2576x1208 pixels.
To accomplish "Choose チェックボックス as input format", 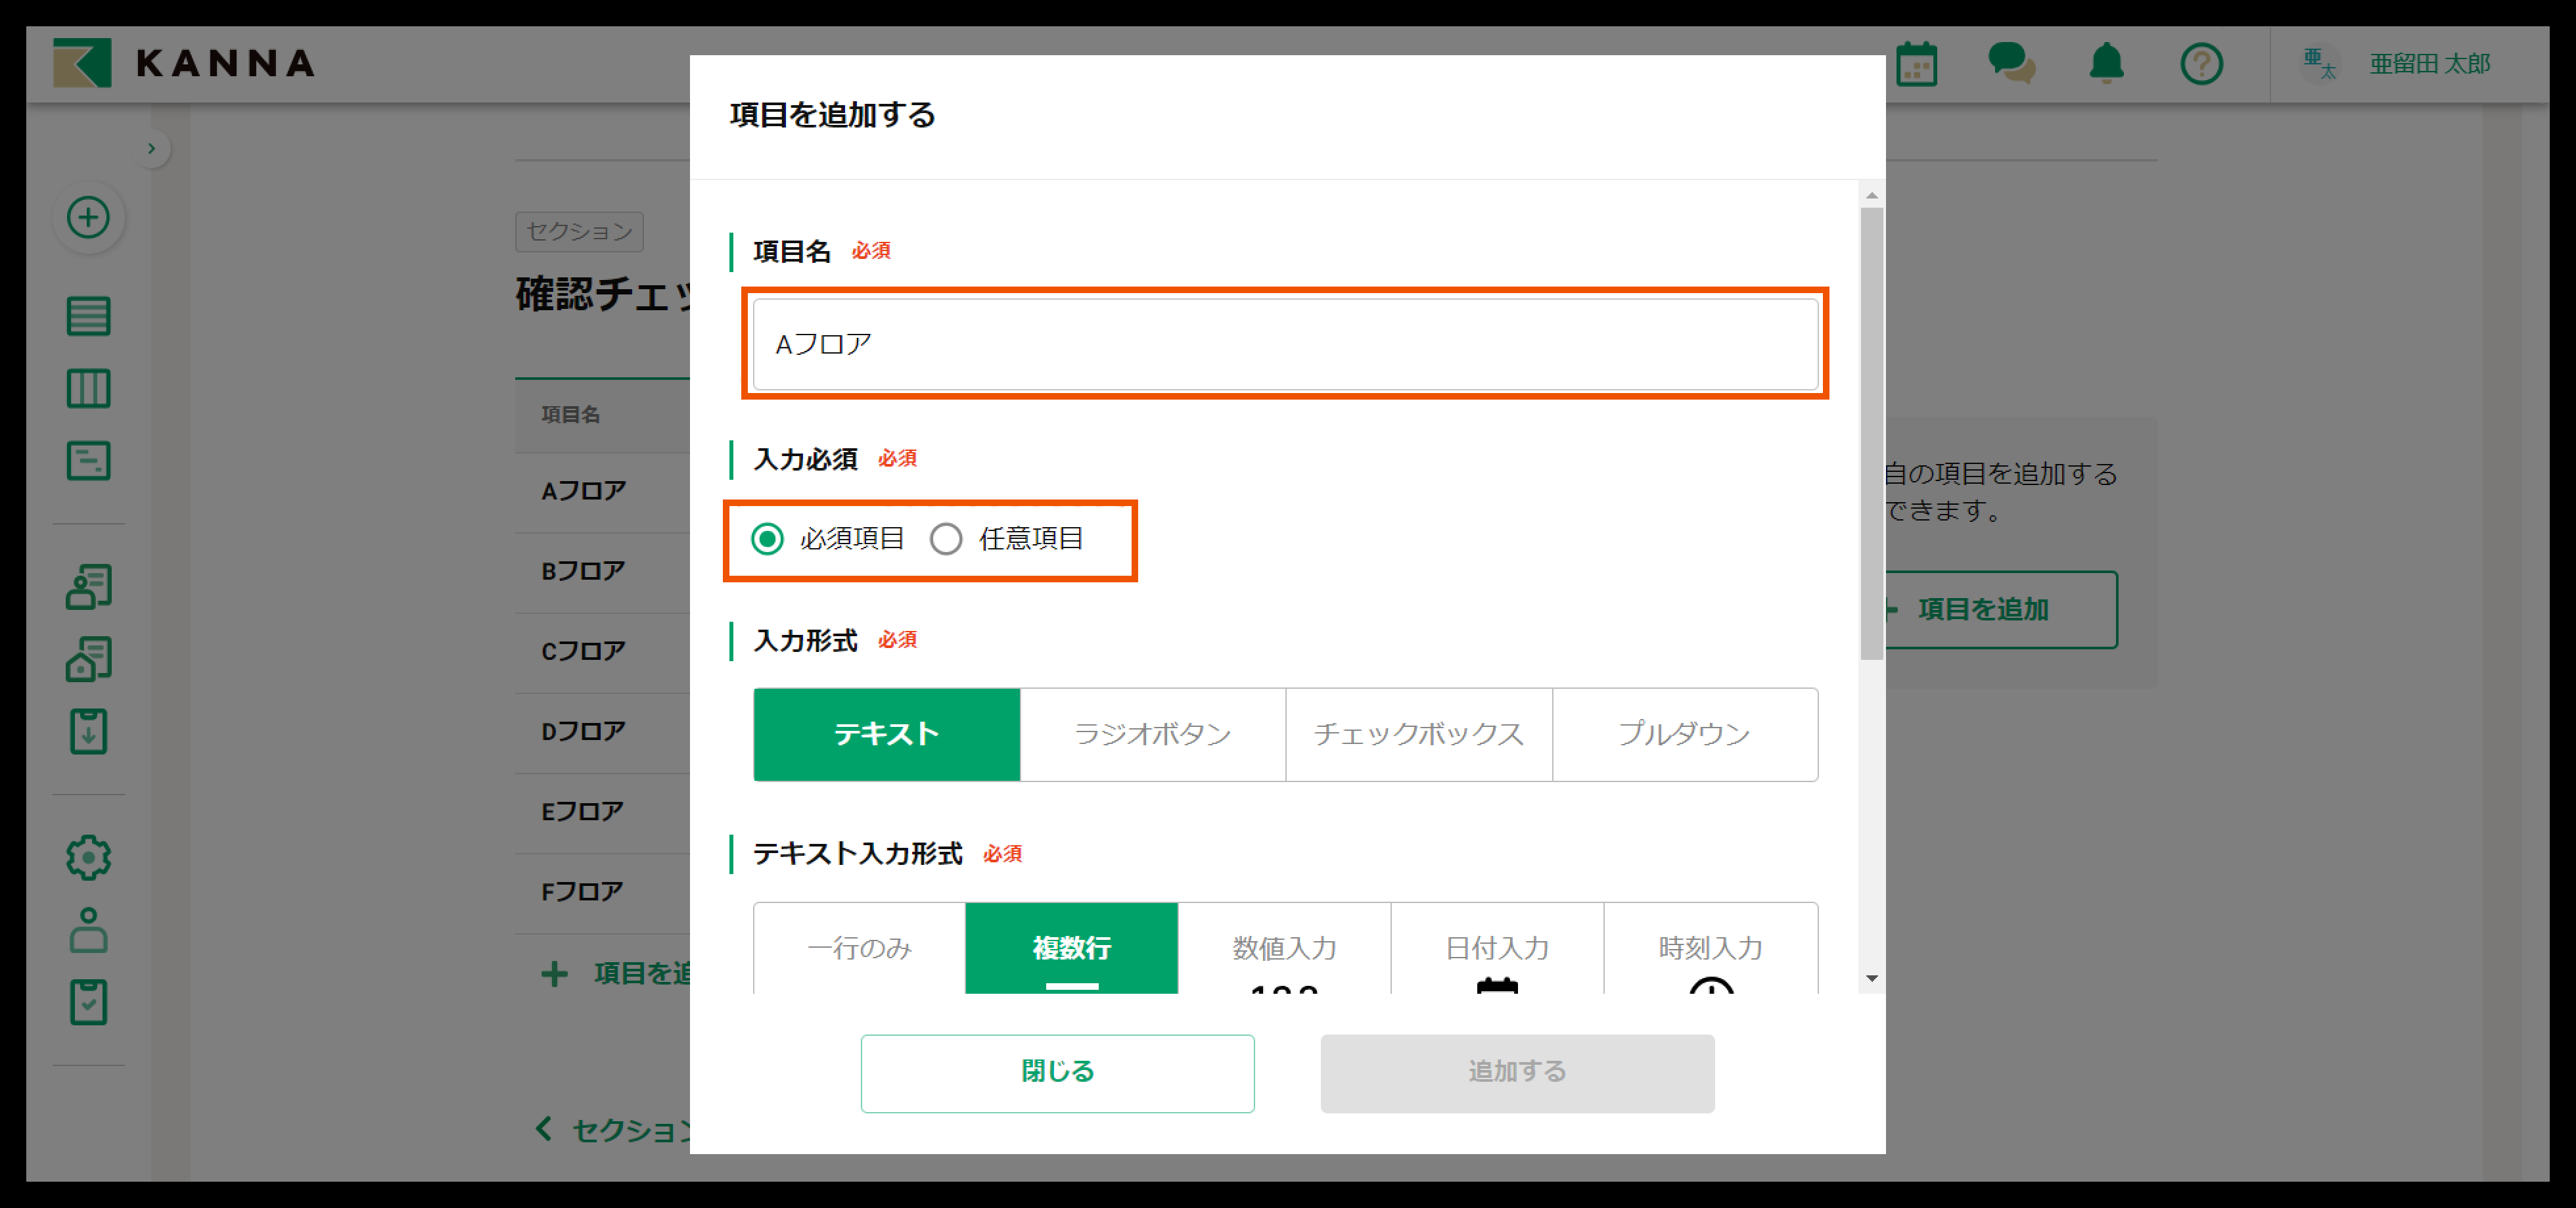I will pyautogui.click(x=1418, y=734).
